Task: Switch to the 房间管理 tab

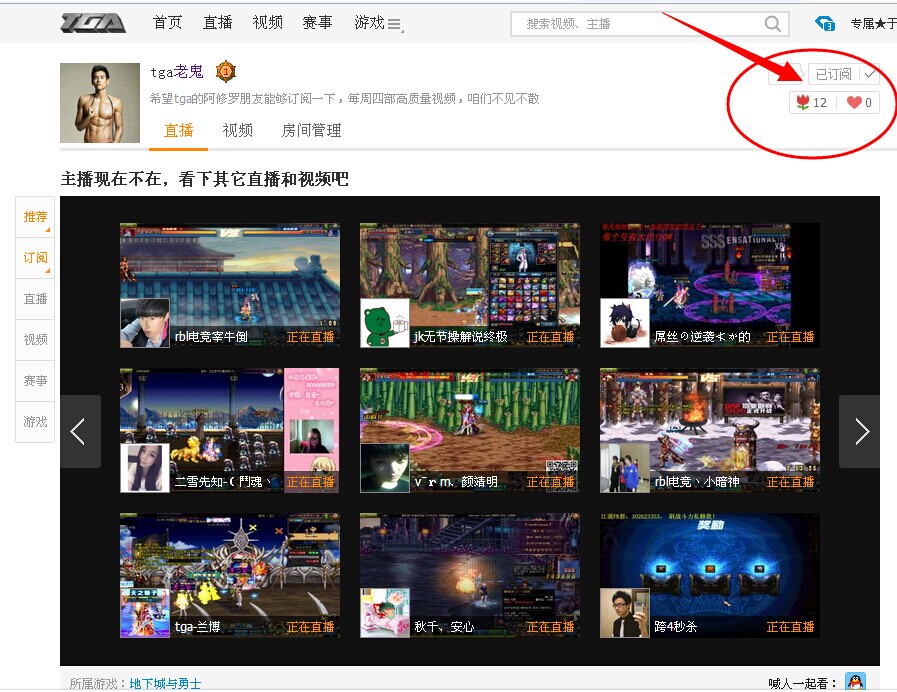Action: tap(311, 130)
